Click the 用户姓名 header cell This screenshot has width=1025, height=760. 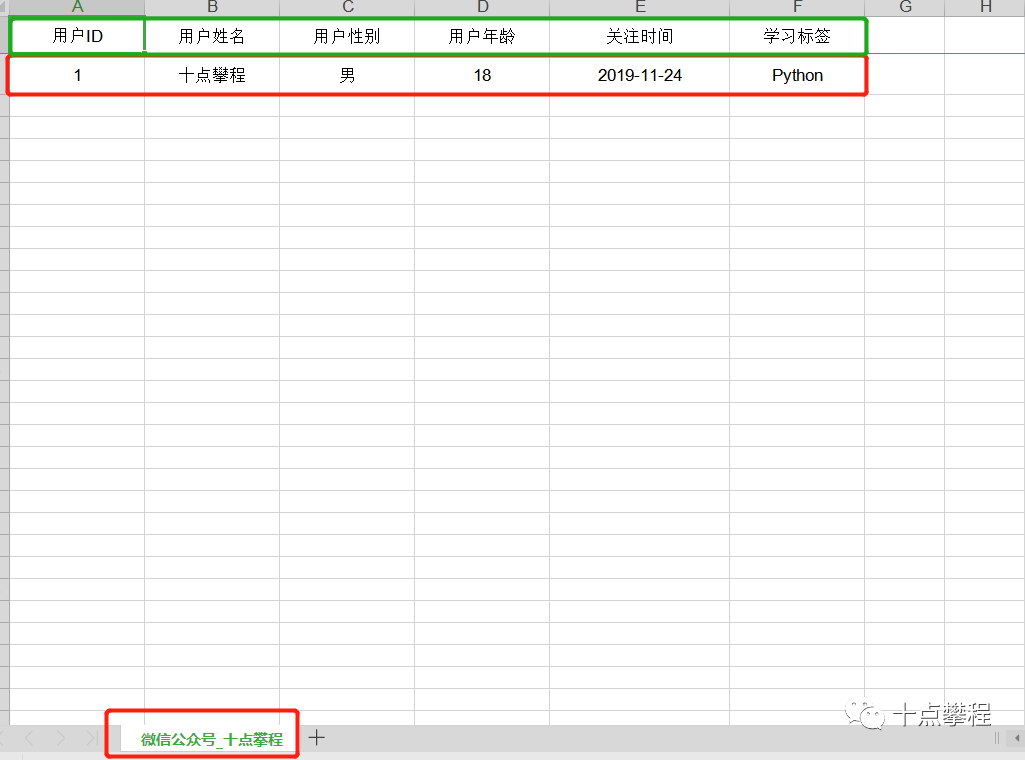coord(212,35)
